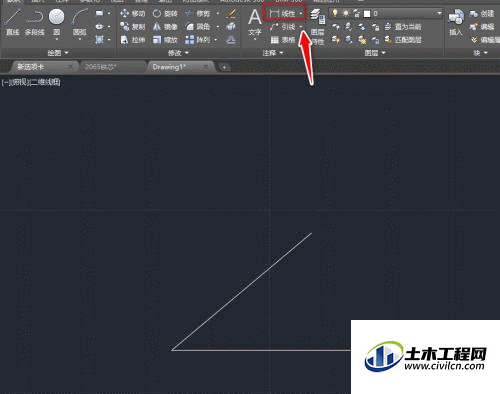Select the horizontal line in the drawing

pos(261,350)
